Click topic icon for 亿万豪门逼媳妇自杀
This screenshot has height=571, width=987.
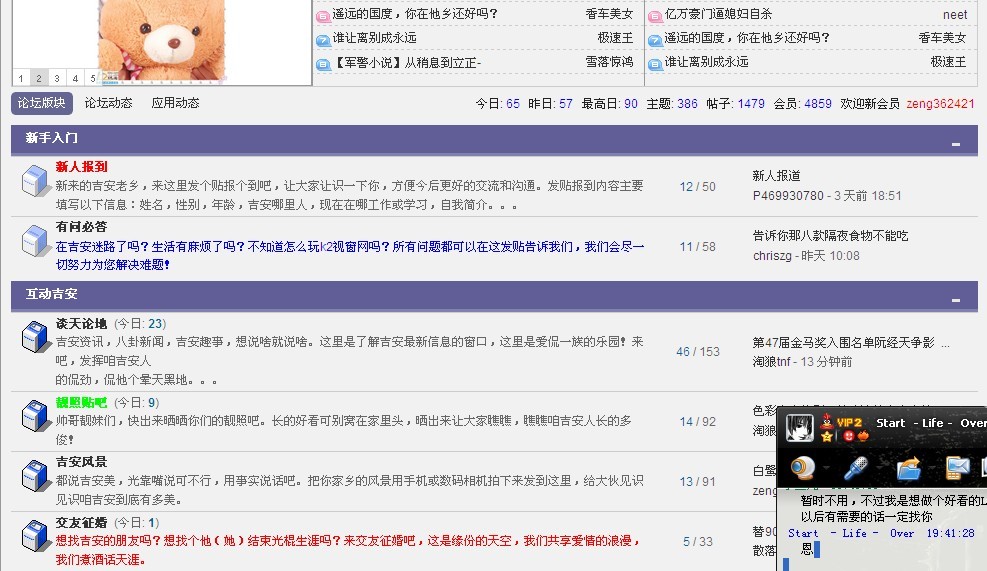coord(655,16)
